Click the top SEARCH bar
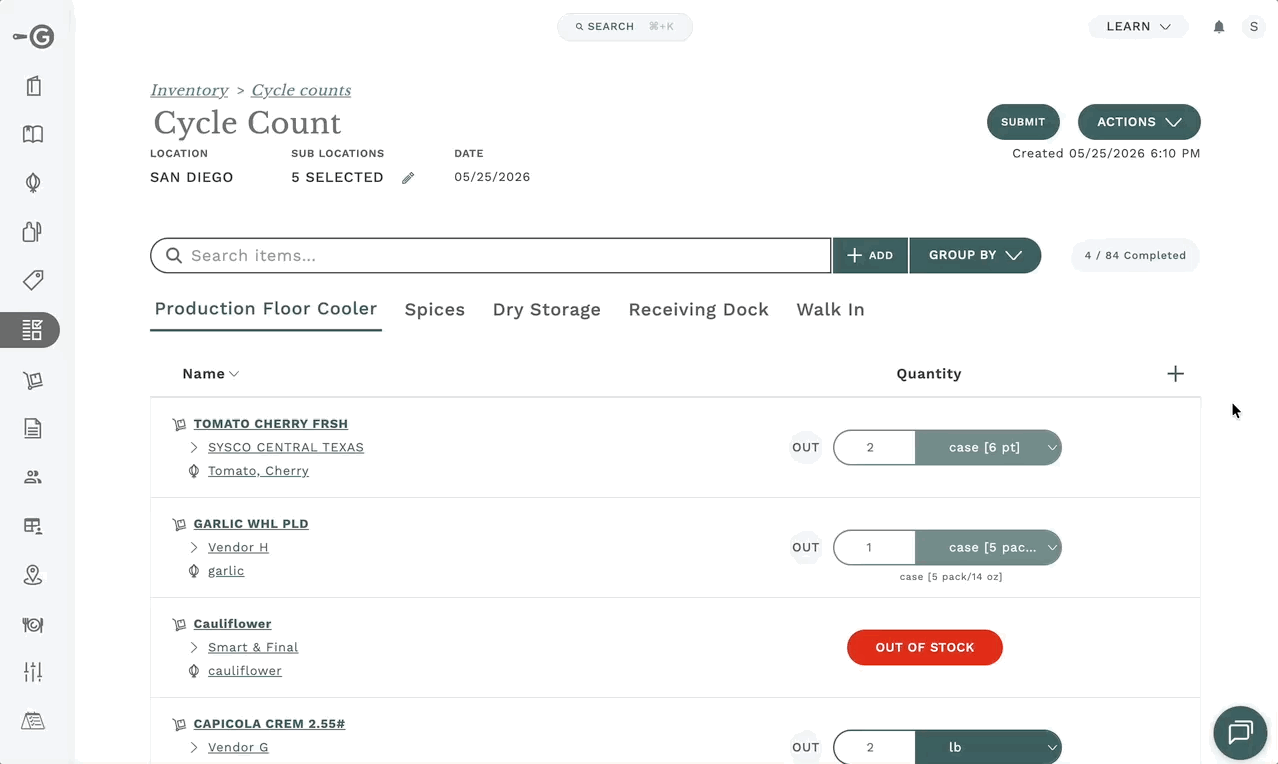1278x764 pixels. (x=625, y=27)
